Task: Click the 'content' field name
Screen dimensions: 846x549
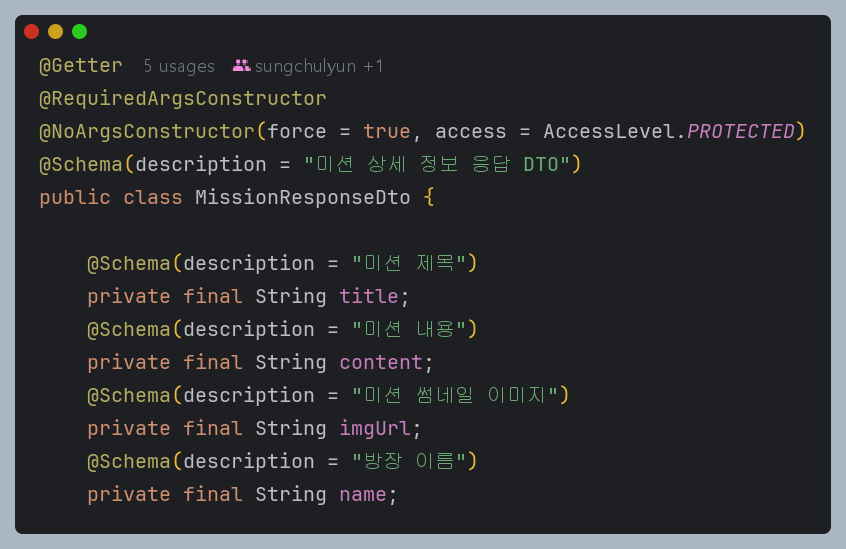Action: tap(381, 362)
